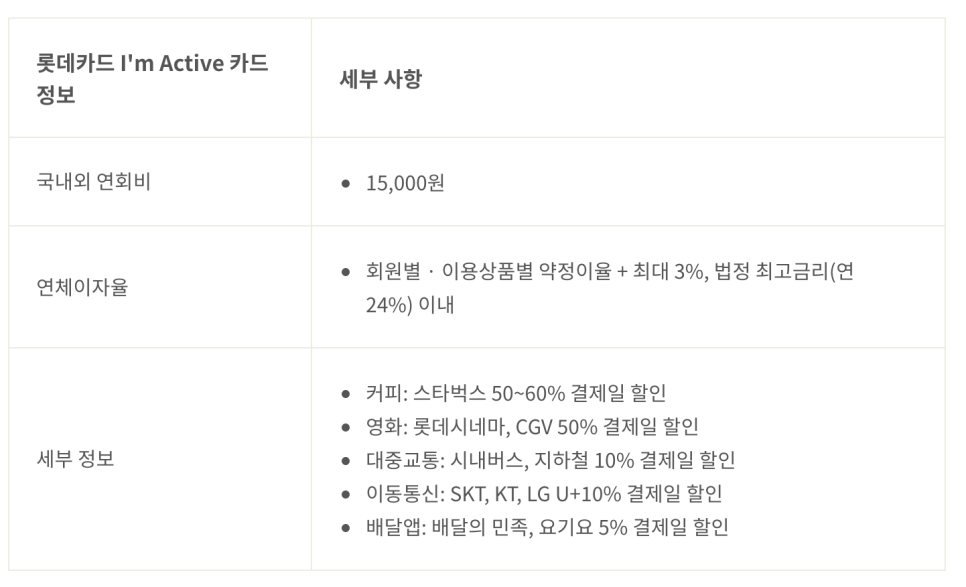
Task: Click the bullet beside 대중교통 benefit
Action: [x=346, y=461]
